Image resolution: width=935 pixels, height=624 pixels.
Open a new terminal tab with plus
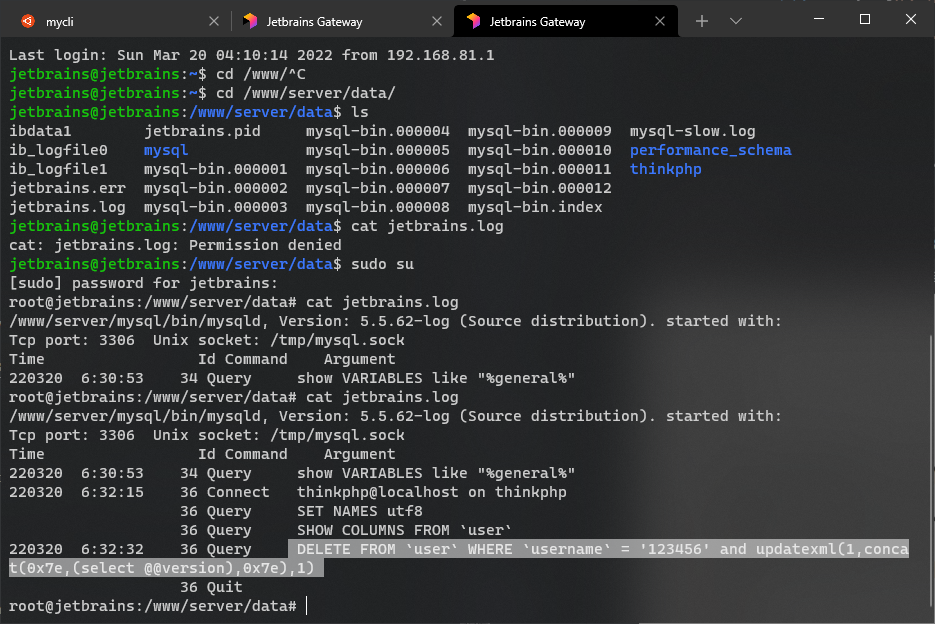coord(702,21)
